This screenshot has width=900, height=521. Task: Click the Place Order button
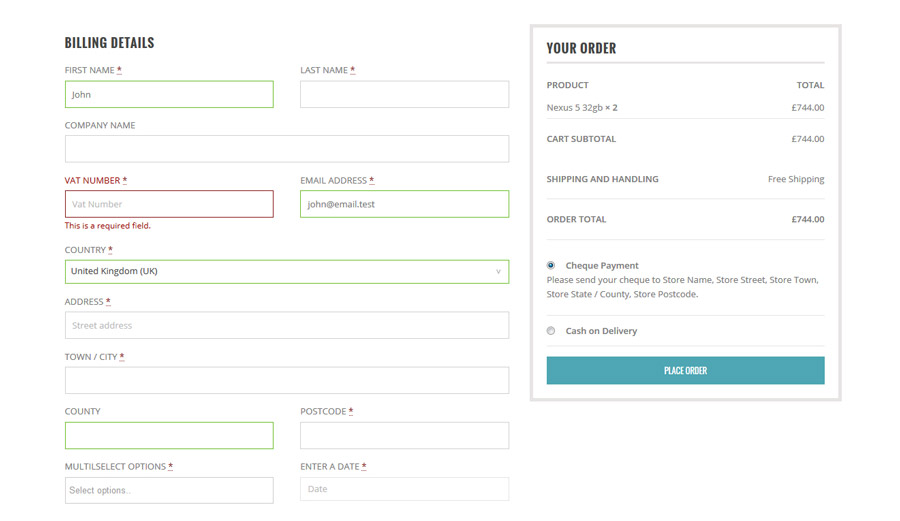coord(685,370)
